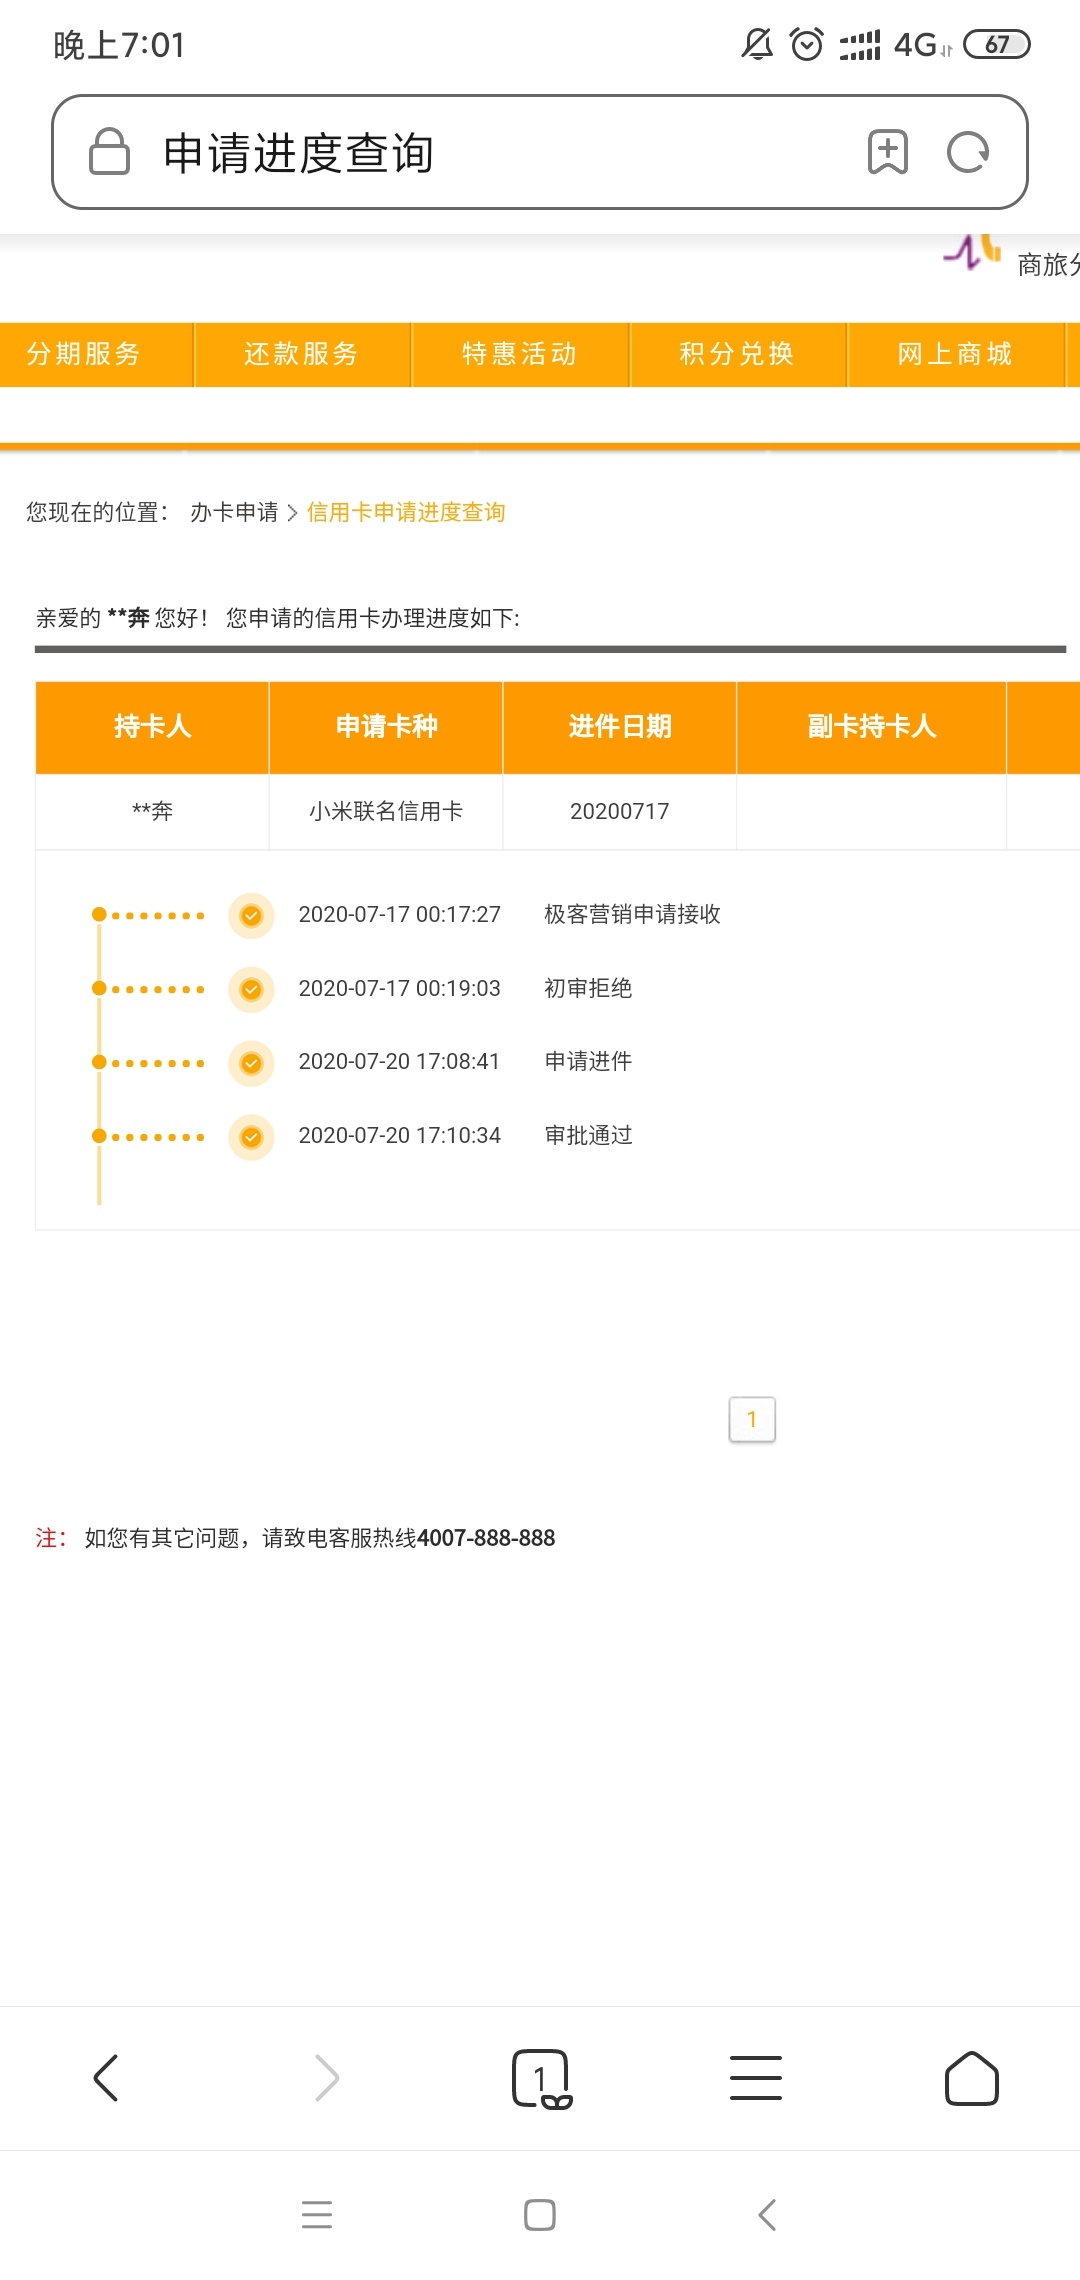
Task: Click the cardholder cell **奔
Action: (x=152, y=811)
